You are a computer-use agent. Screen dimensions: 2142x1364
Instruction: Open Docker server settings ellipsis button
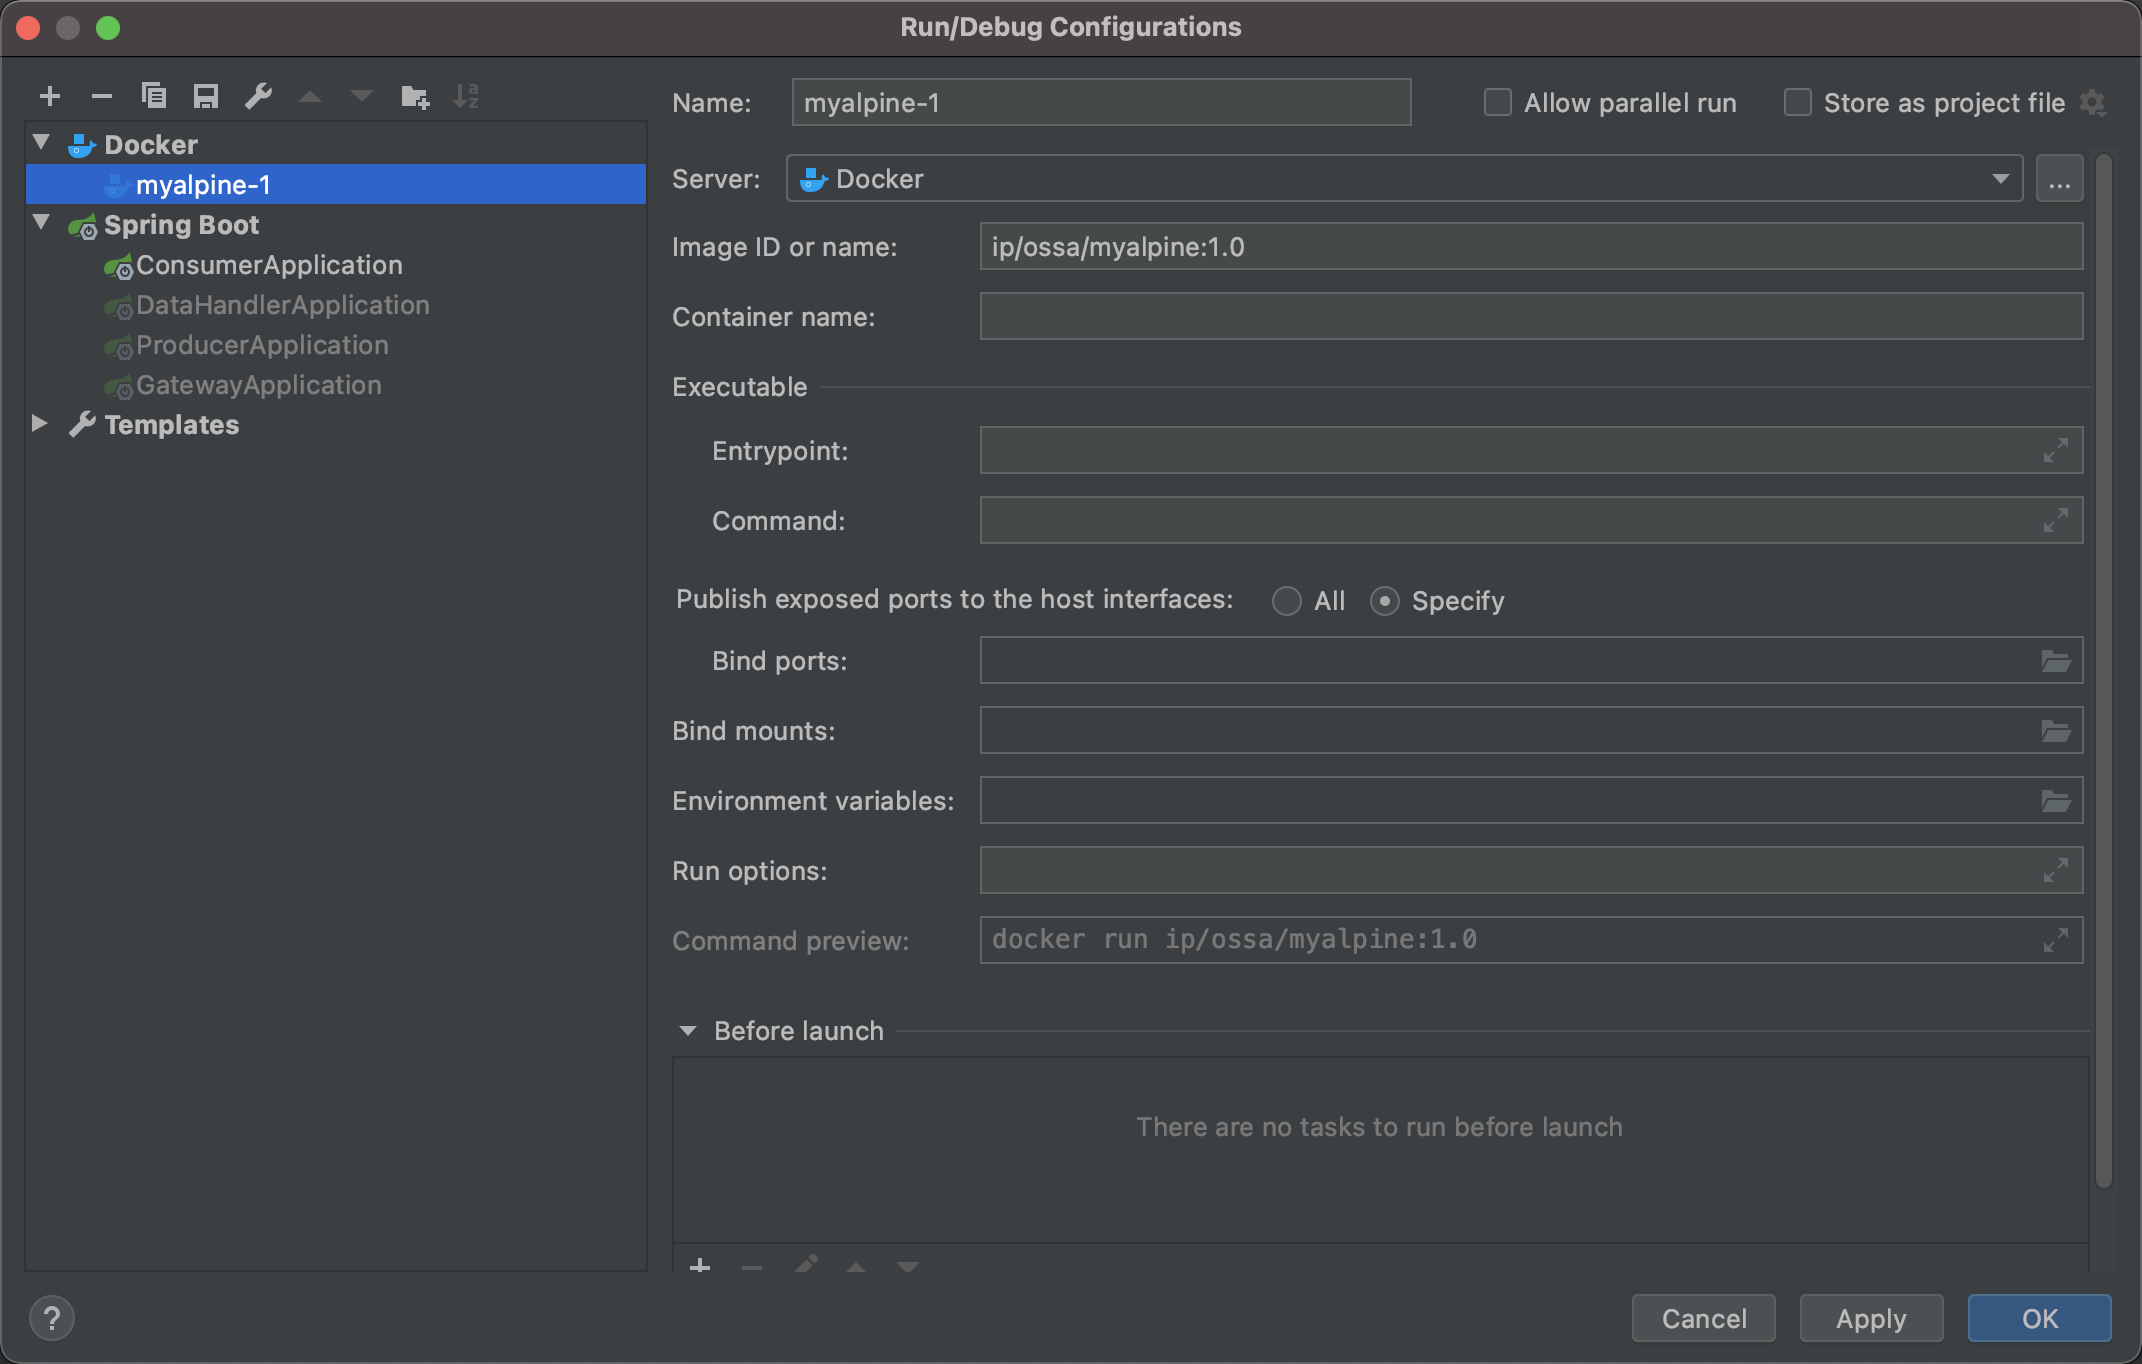(x=2060, y=179)
